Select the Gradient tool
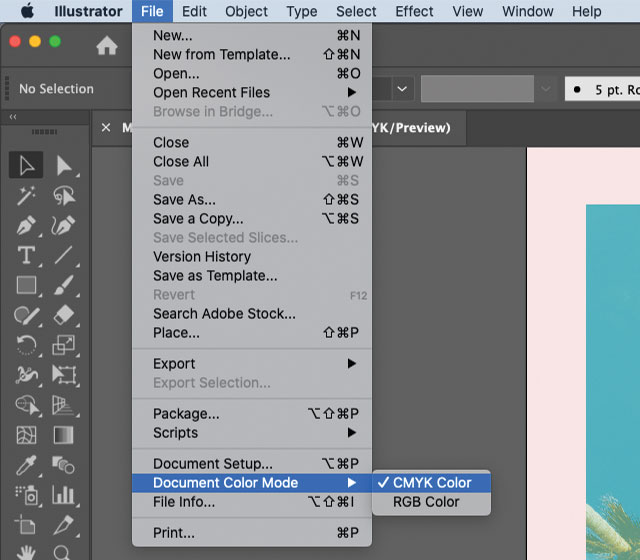This screenshot has width=640, height=560. point(64,435)
